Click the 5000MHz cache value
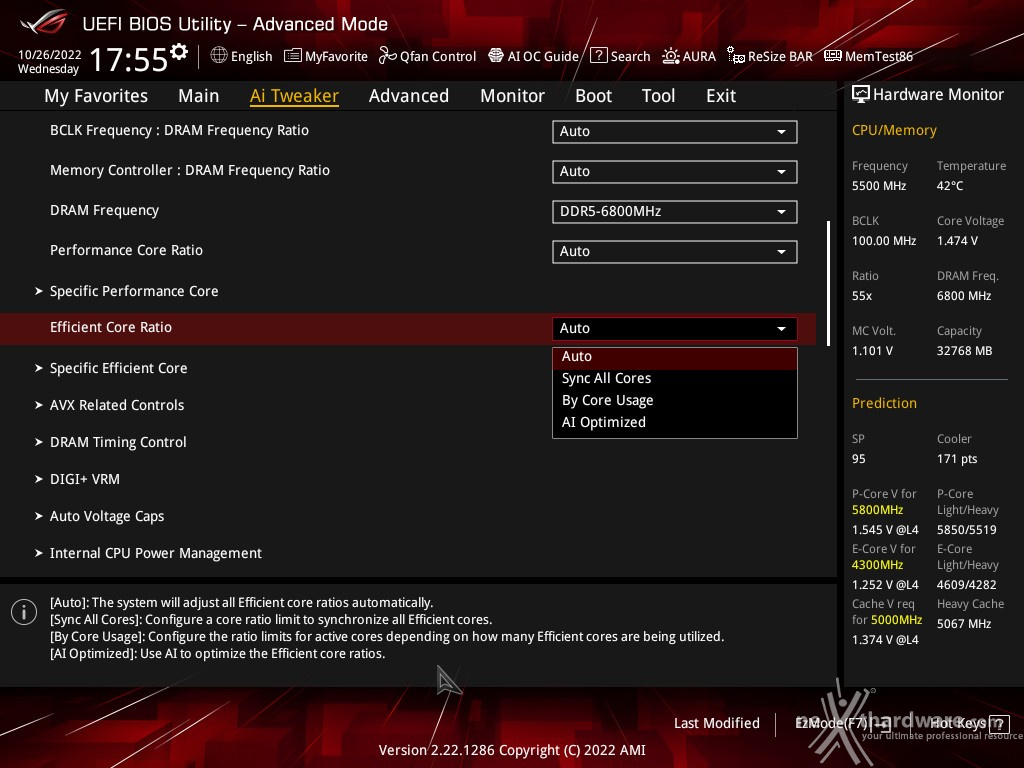The height and width of the screenshot is (768, 1024). [897, 620]
